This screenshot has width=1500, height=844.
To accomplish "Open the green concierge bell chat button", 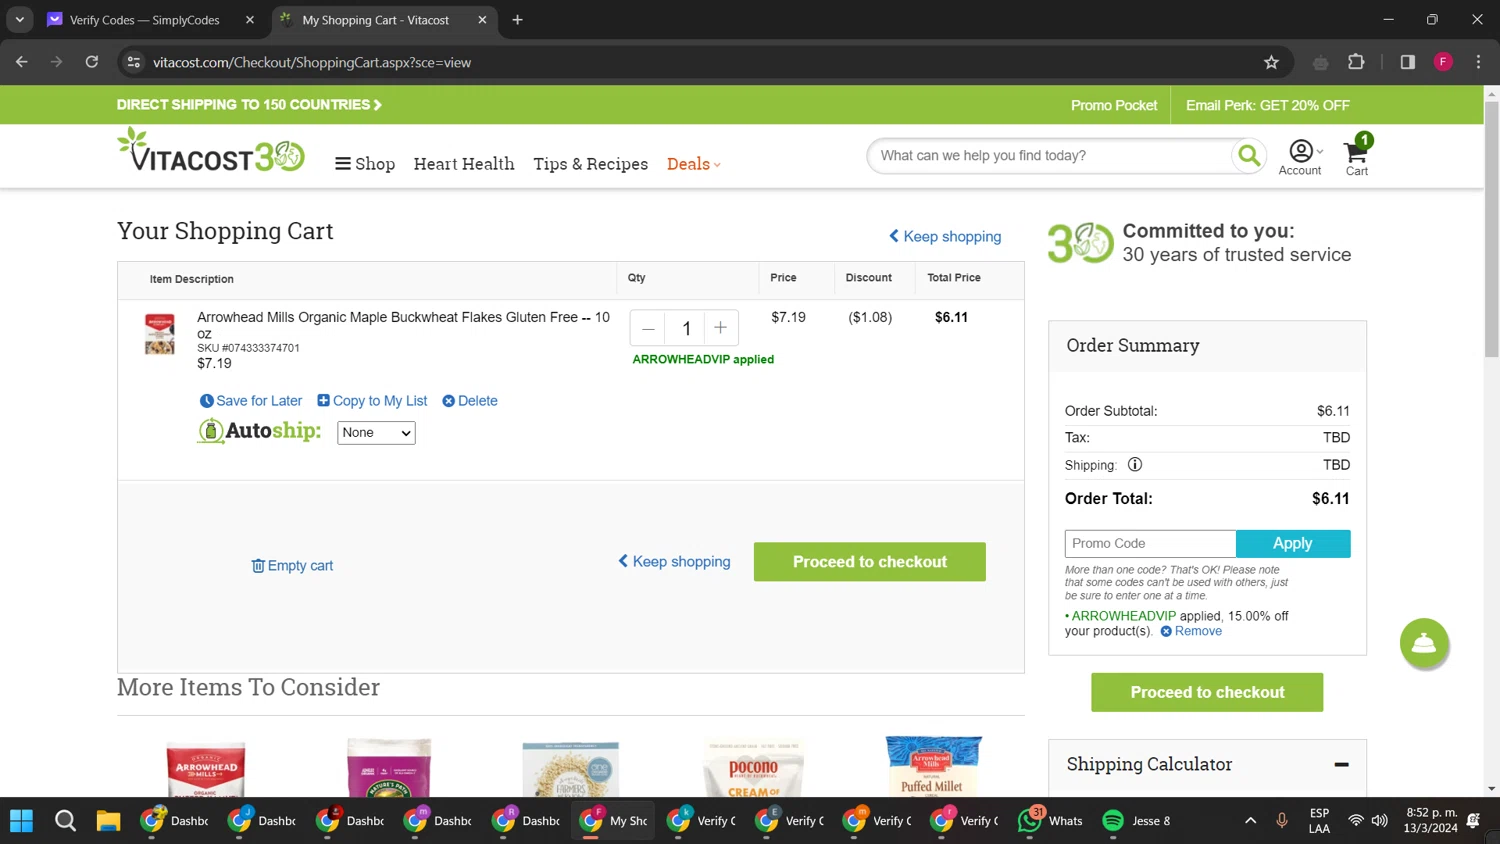I will tap(1424, 643).
